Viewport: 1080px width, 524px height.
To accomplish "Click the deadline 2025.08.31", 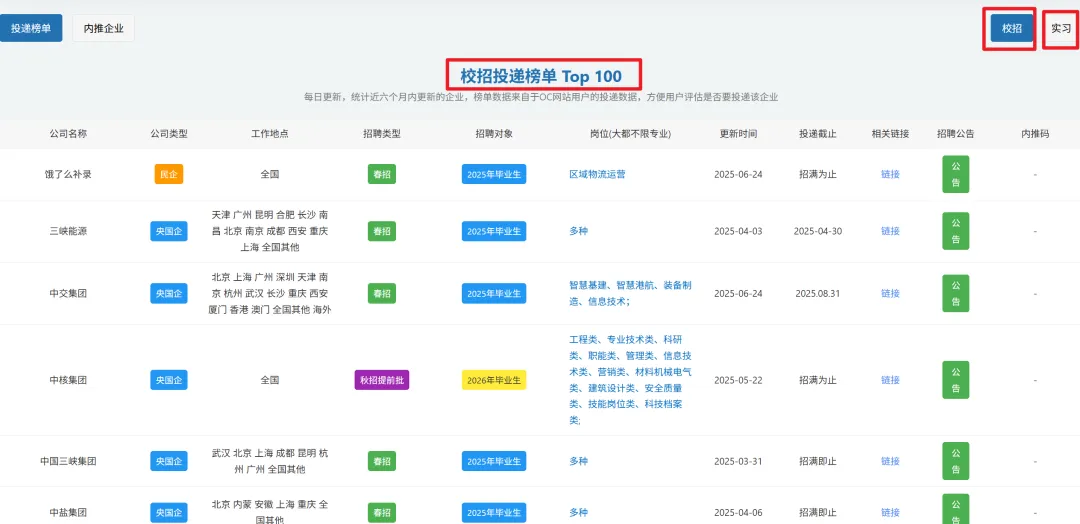I will click(x=818, y=293).
